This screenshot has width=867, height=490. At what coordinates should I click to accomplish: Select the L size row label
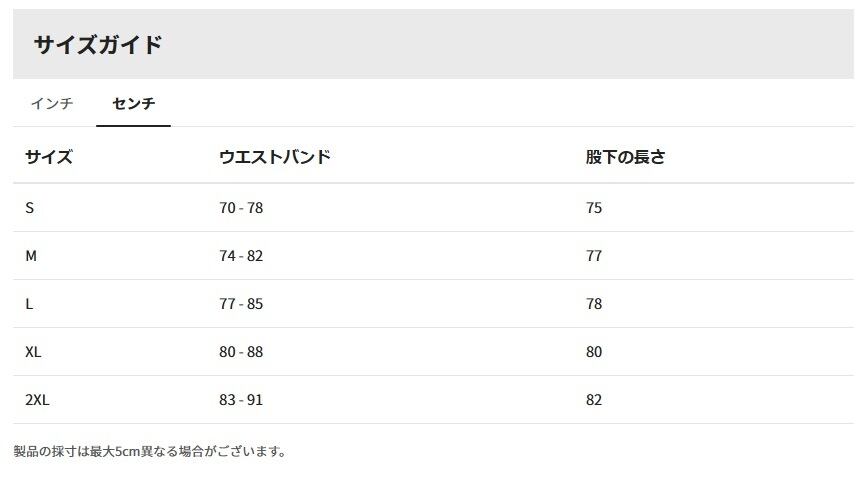point(29,304)
